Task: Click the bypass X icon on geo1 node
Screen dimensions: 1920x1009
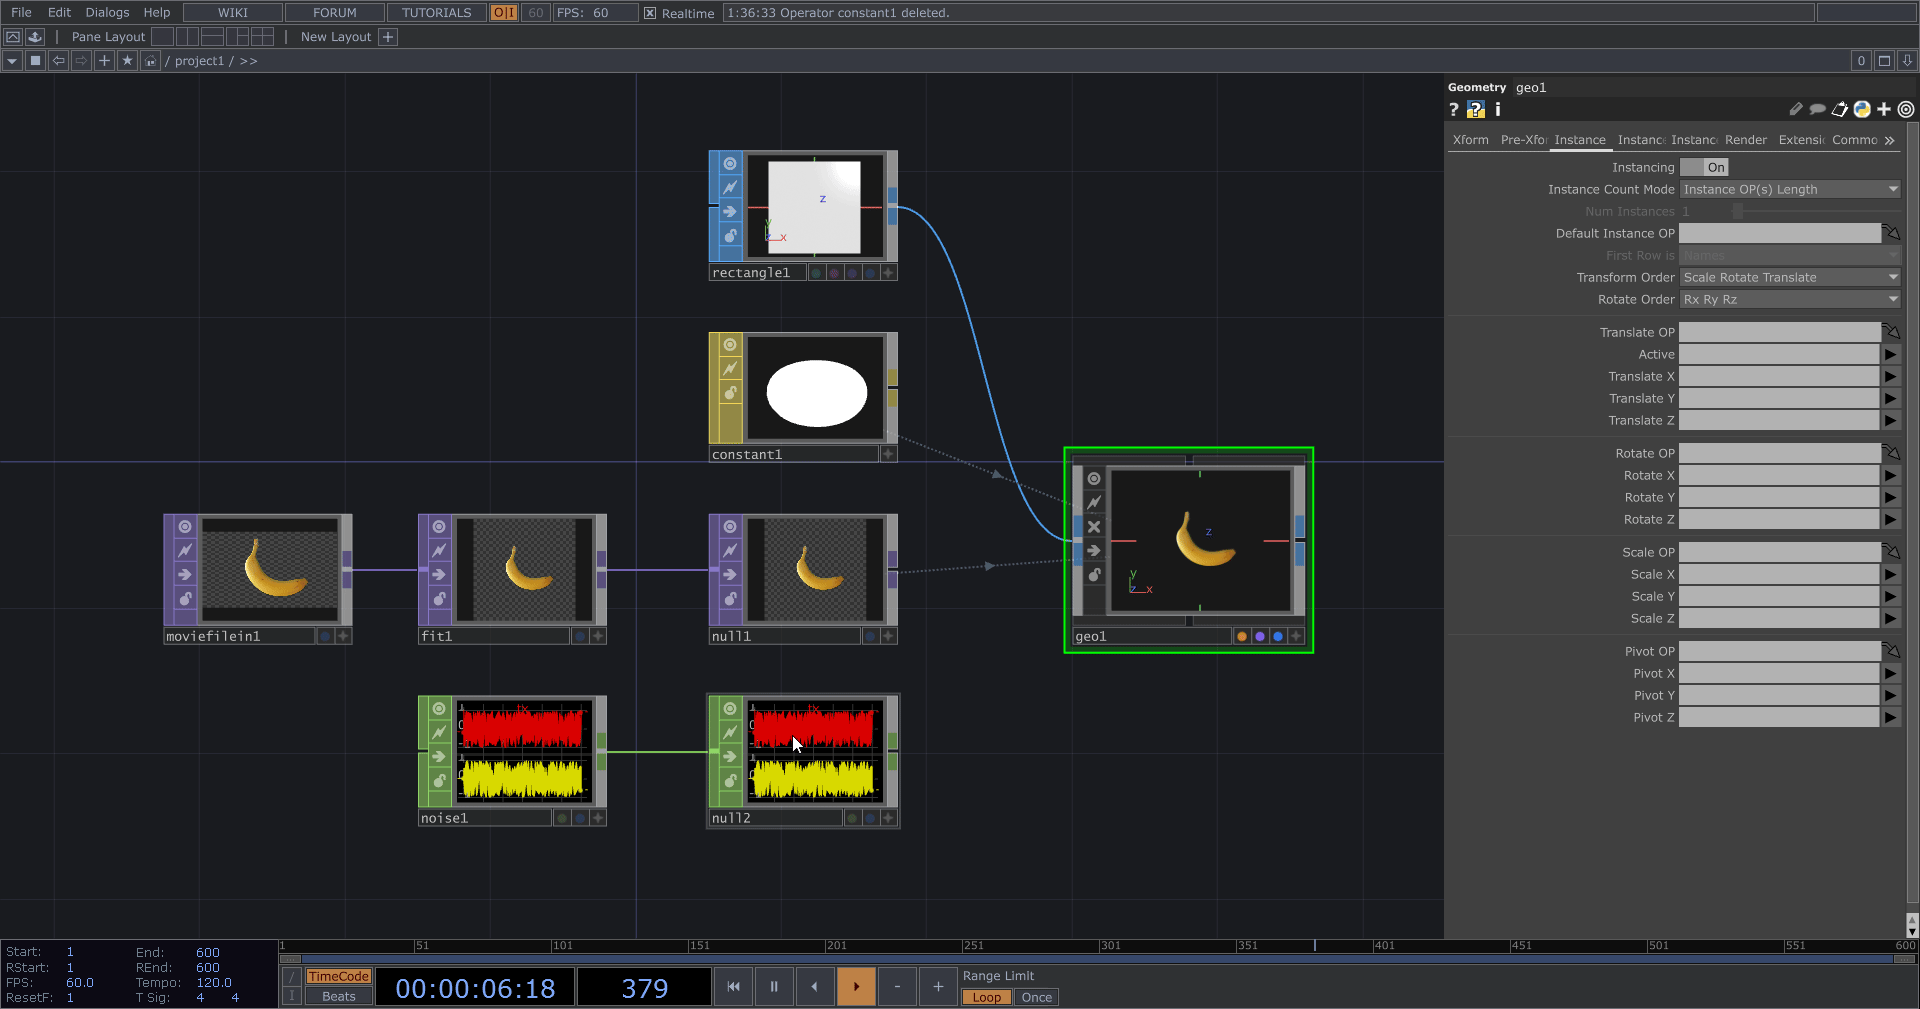Action: click(x=1094, y=527)
